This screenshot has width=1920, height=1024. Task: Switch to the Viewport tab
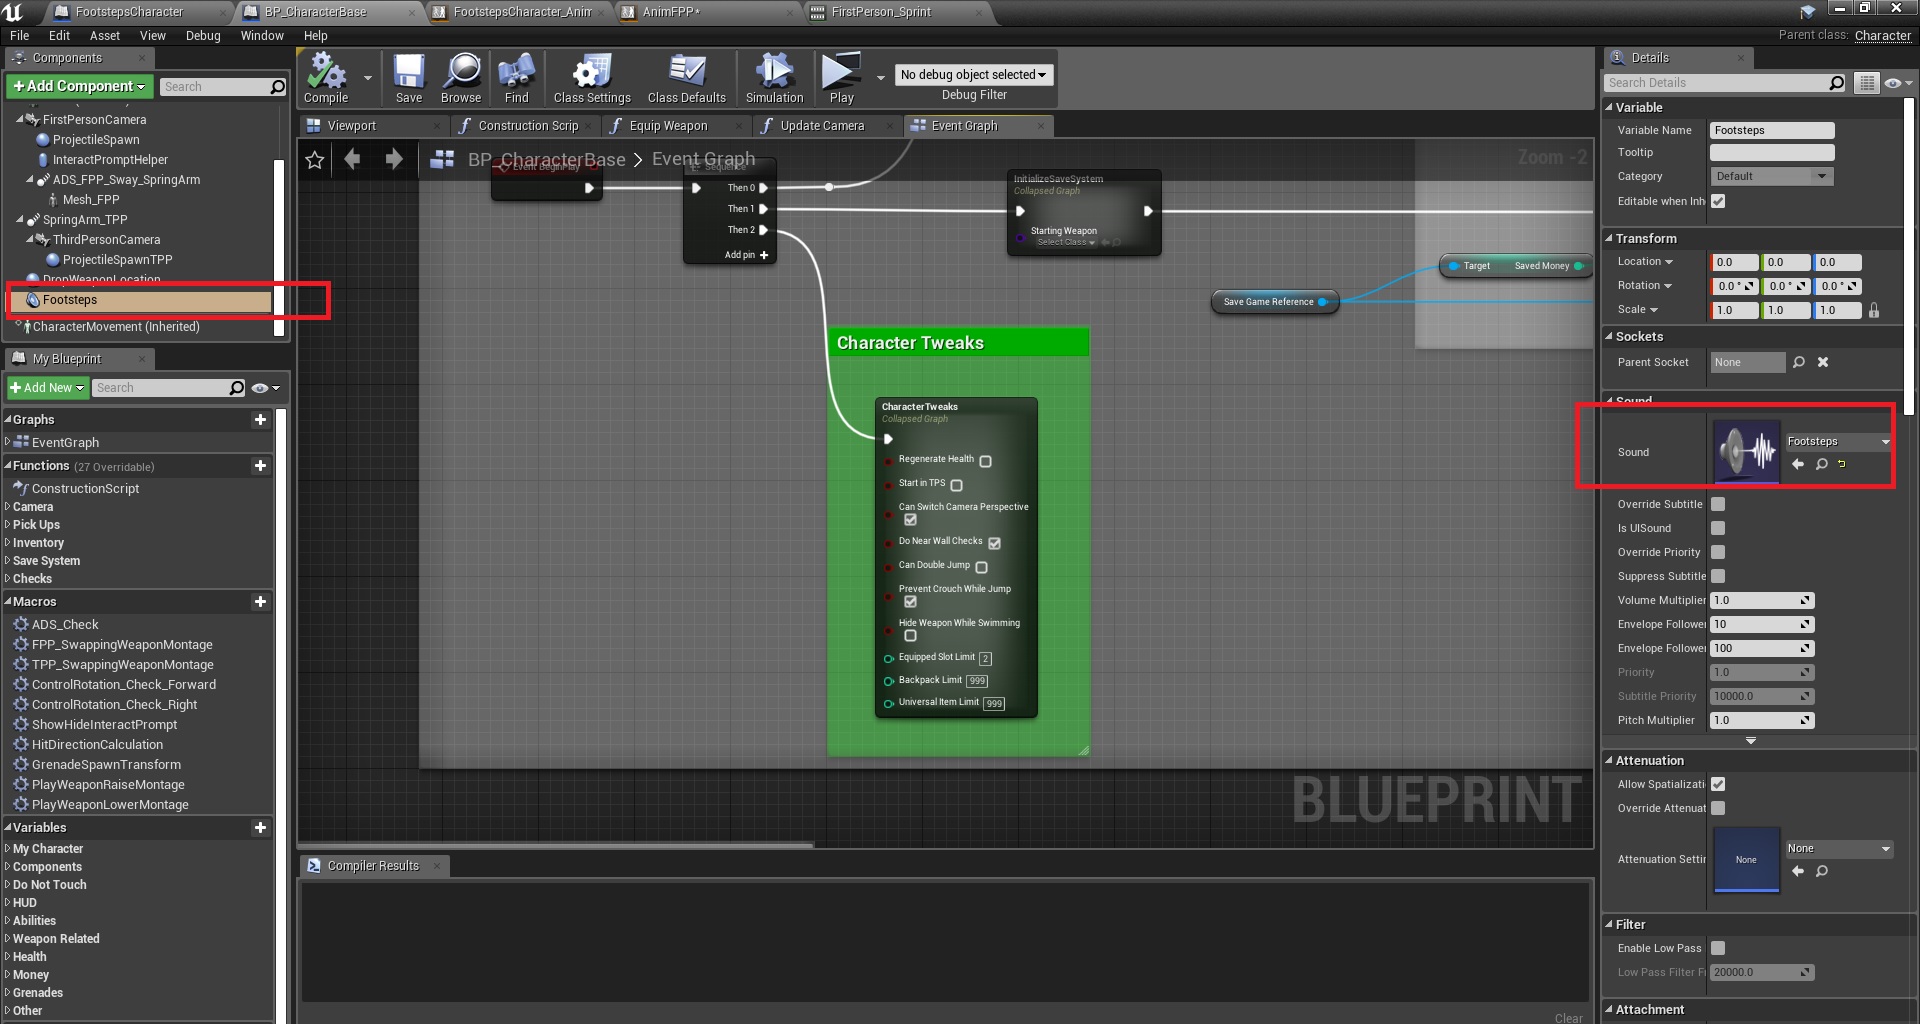point(352,126)
